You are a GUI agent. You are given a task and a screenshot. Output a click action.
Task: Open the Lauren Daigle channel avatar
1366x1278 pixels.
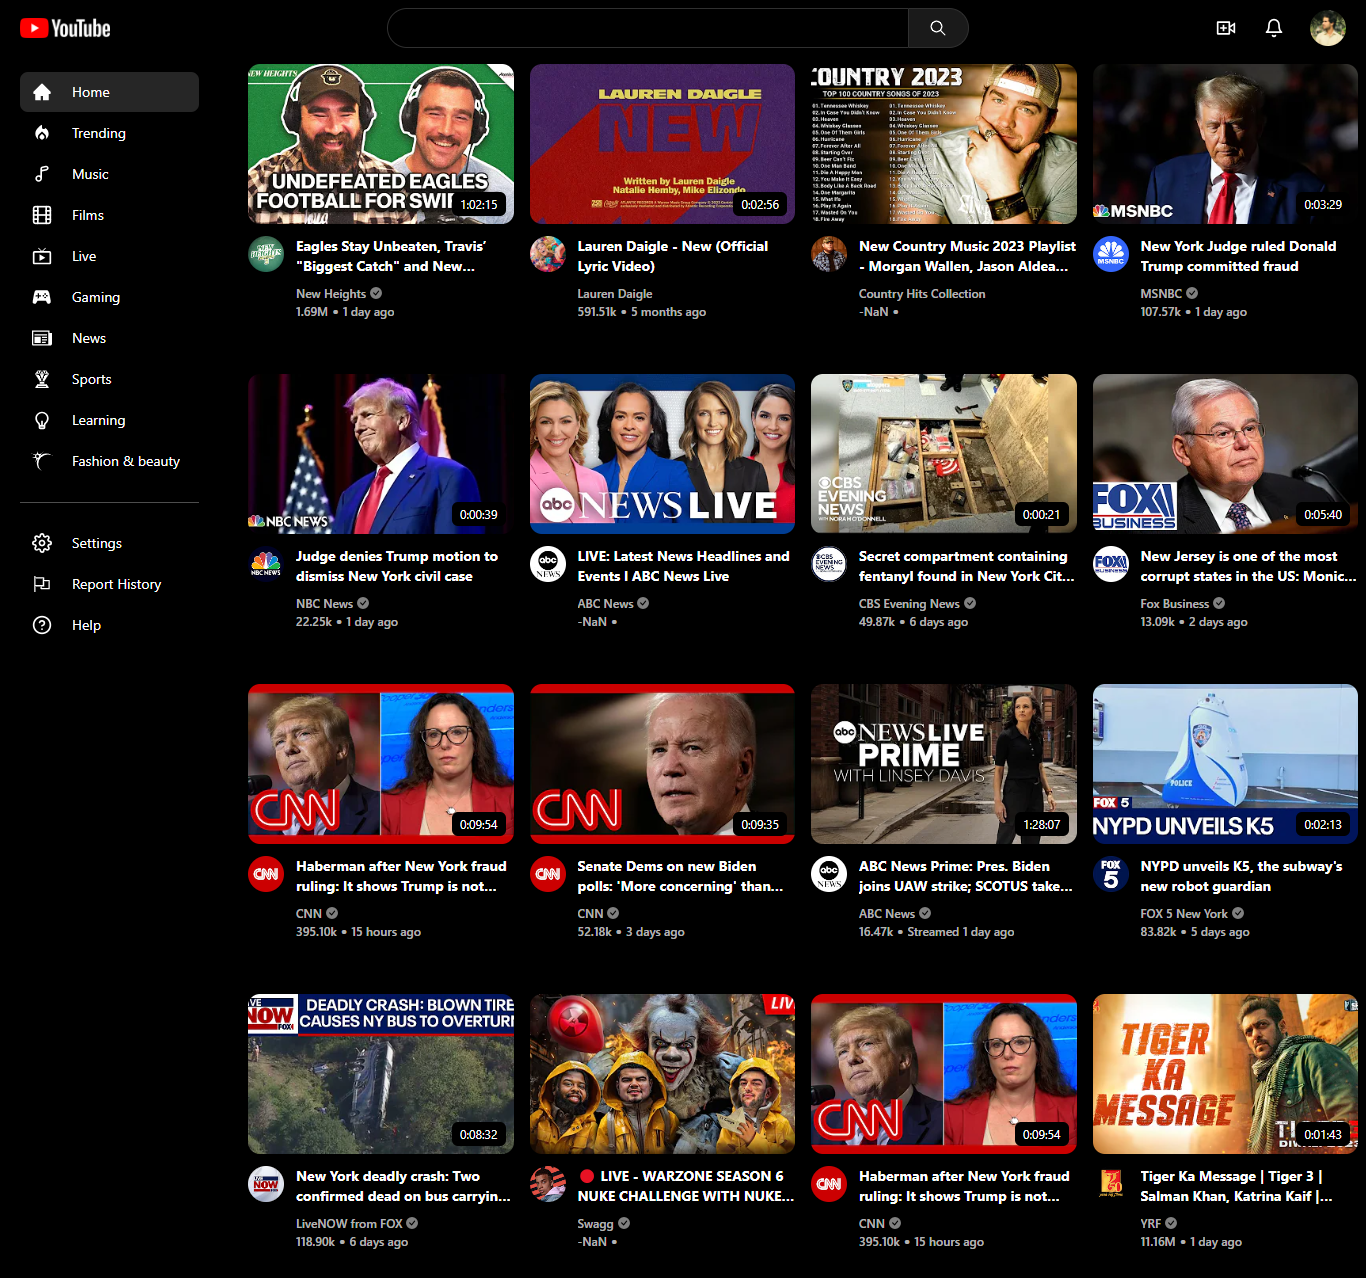[548, 254]
